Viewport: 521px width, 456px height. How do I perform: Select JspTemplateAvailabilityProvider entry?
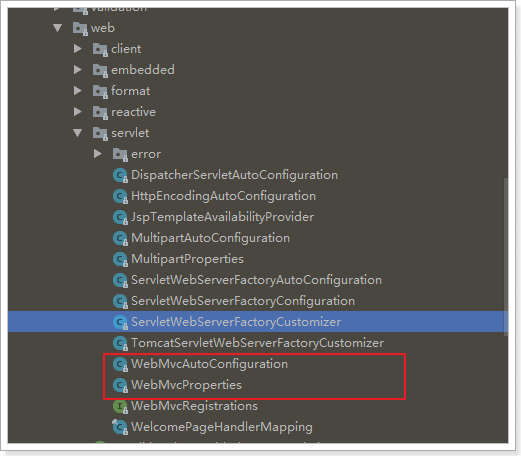[222, 217]
